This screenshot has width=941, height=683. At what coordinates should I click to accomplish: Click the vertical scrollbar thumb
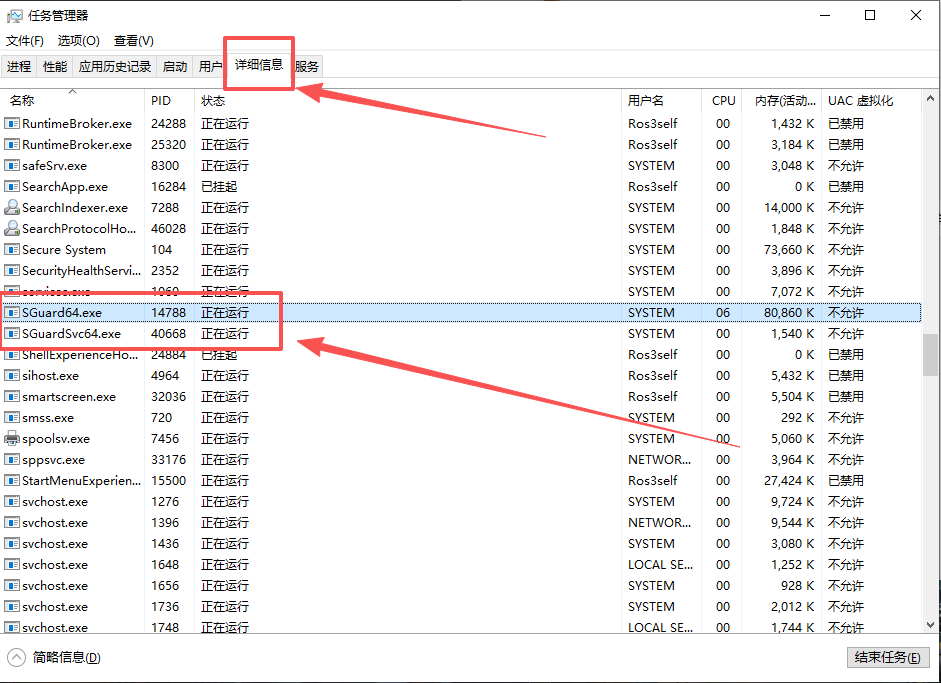tap(930, 353)
